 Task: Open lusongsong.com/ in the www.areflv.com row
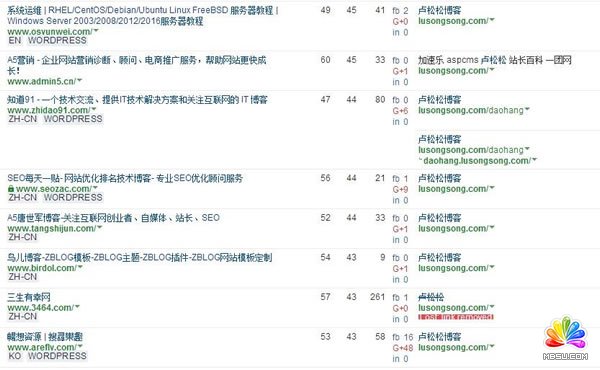(x=453, y=347)
